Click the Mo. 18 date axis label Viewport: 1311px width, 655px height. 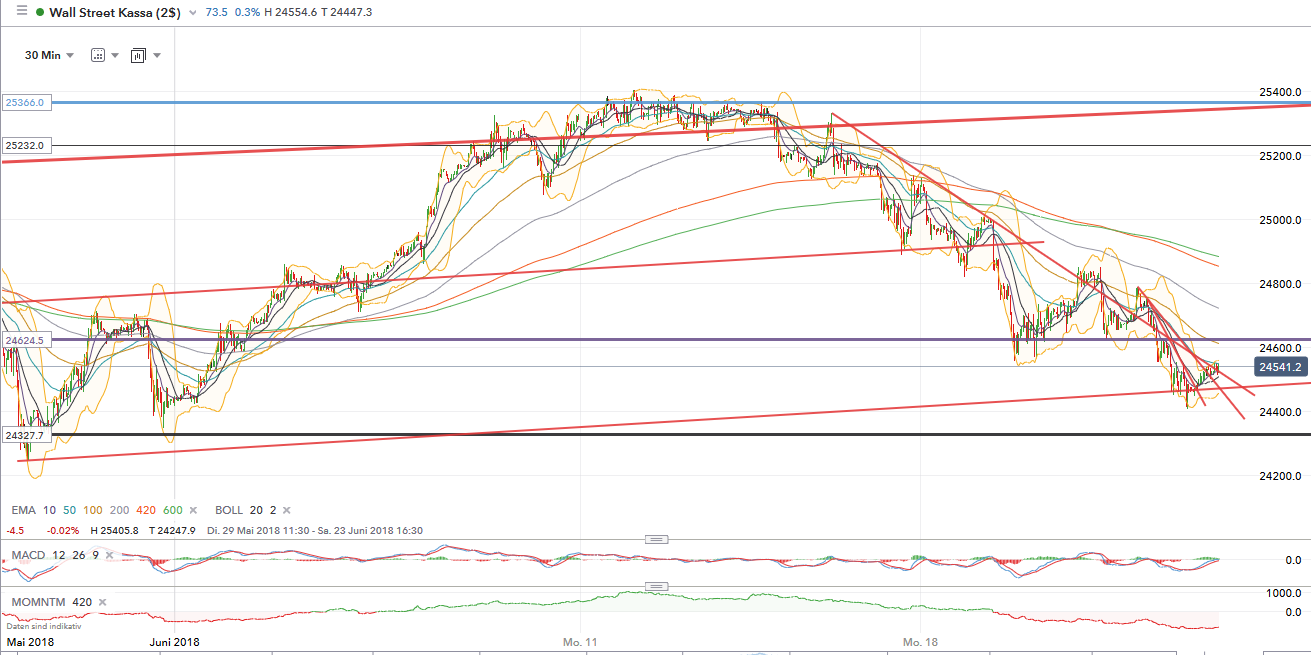[x=920, y=641]
